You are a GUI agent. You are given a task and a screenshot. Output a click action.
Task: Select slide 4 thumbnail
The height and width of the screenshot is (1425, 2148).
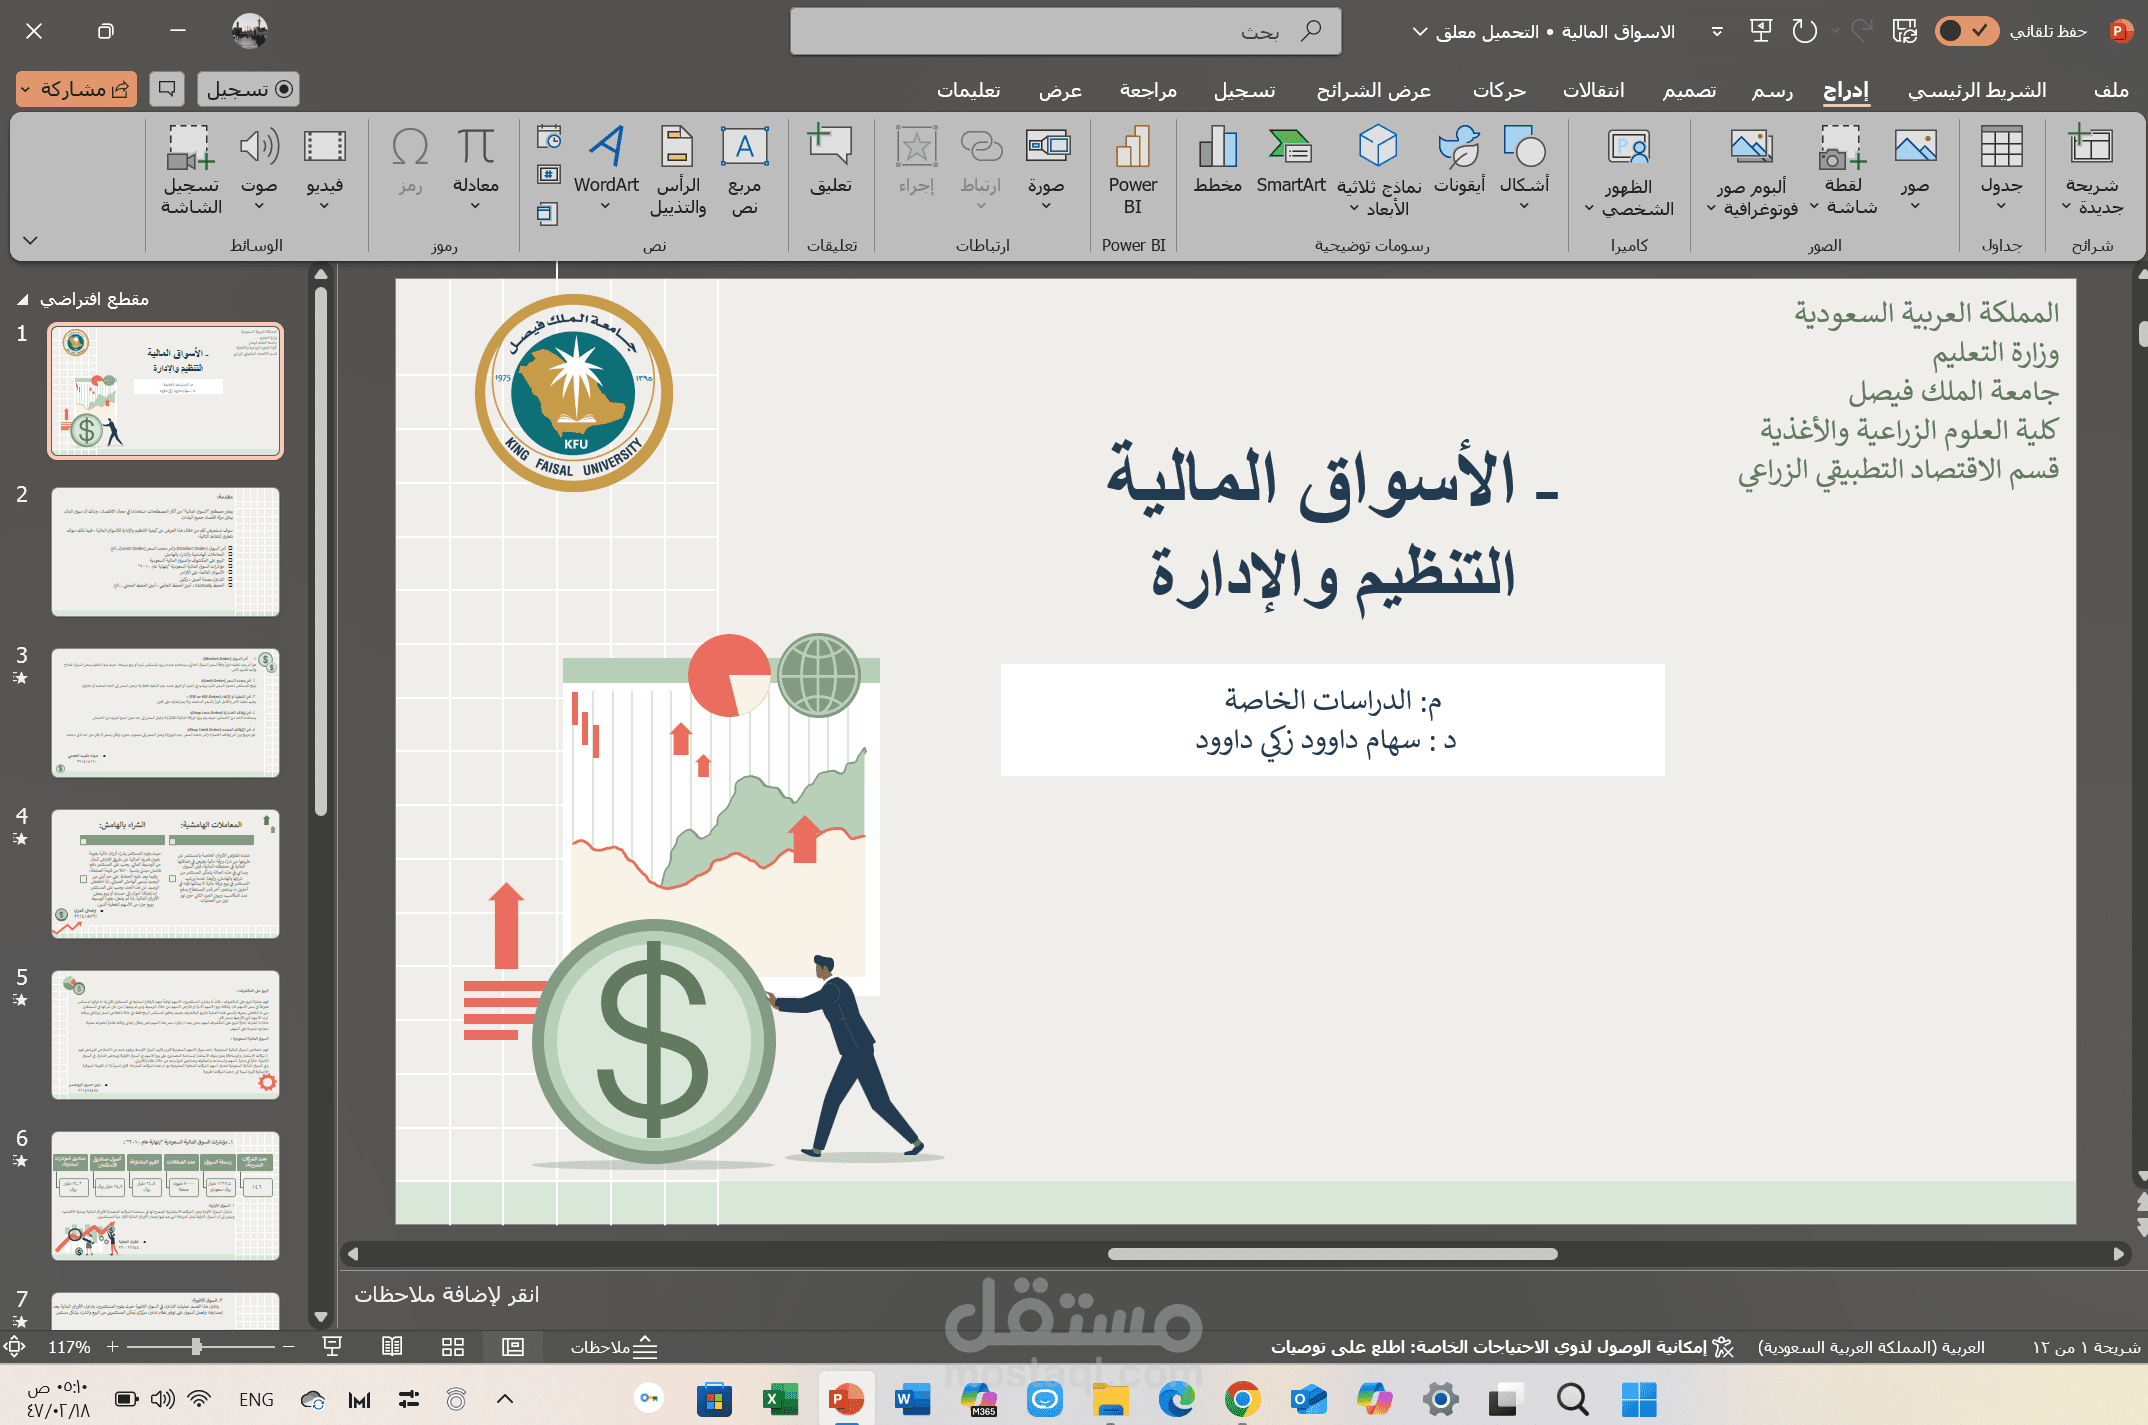pos(165,873)
